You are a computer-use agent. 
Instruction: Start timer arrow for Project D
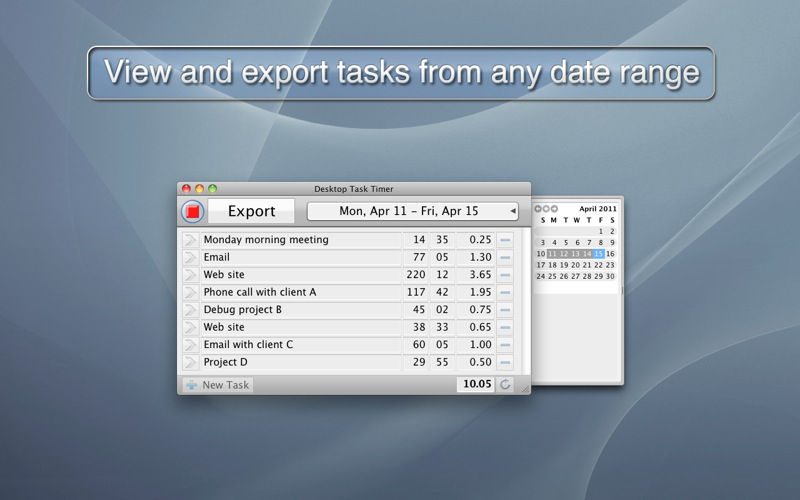click(190, 362)
